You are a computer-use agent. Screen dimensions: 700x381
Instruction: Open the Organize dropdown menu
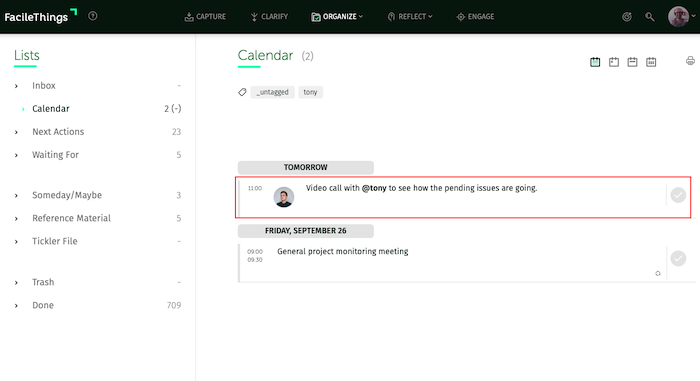pyautogui.click(x=337, y=17)
